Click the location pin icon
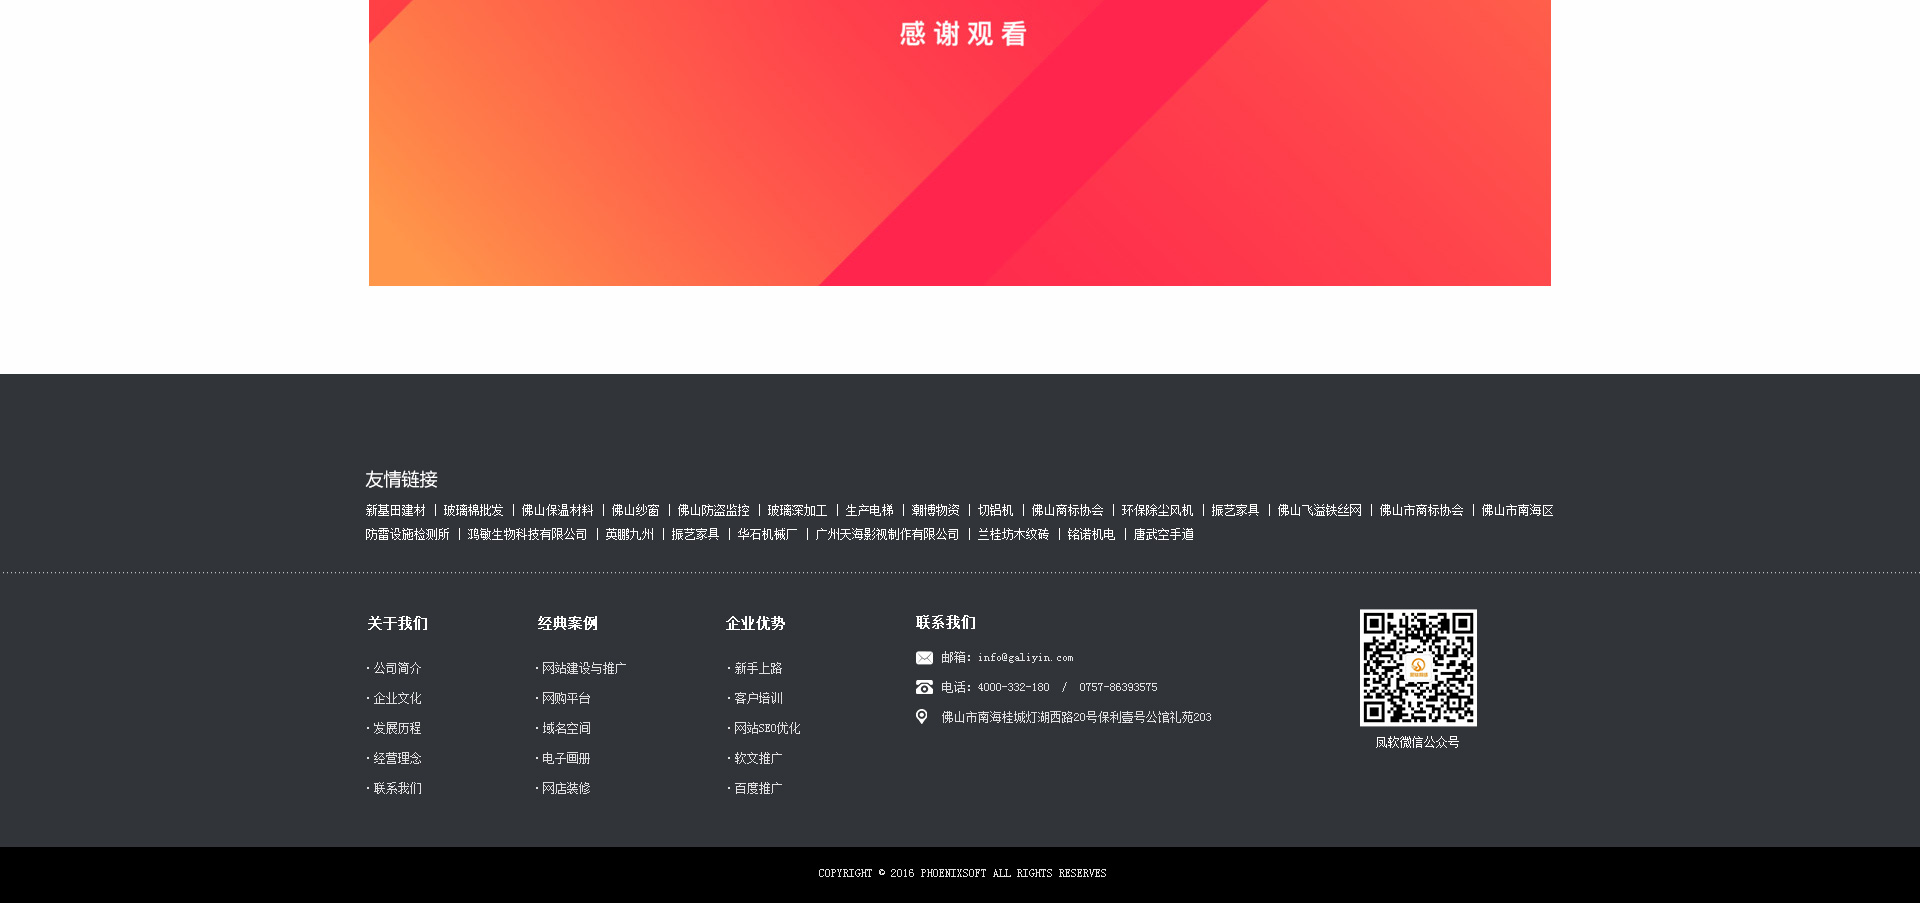This screenshot has width=1920, height=903. (x=922, y=717)
